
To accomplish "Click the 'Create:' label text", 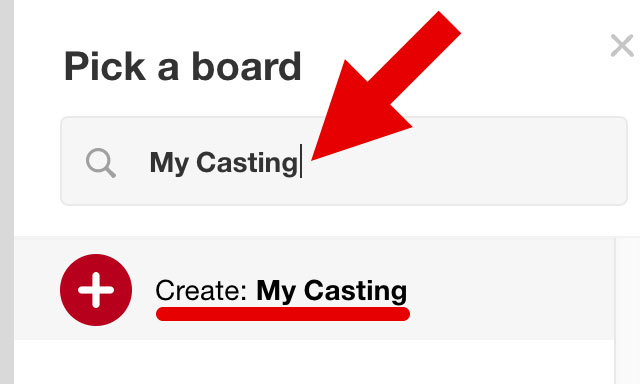I will coord(201,291).
